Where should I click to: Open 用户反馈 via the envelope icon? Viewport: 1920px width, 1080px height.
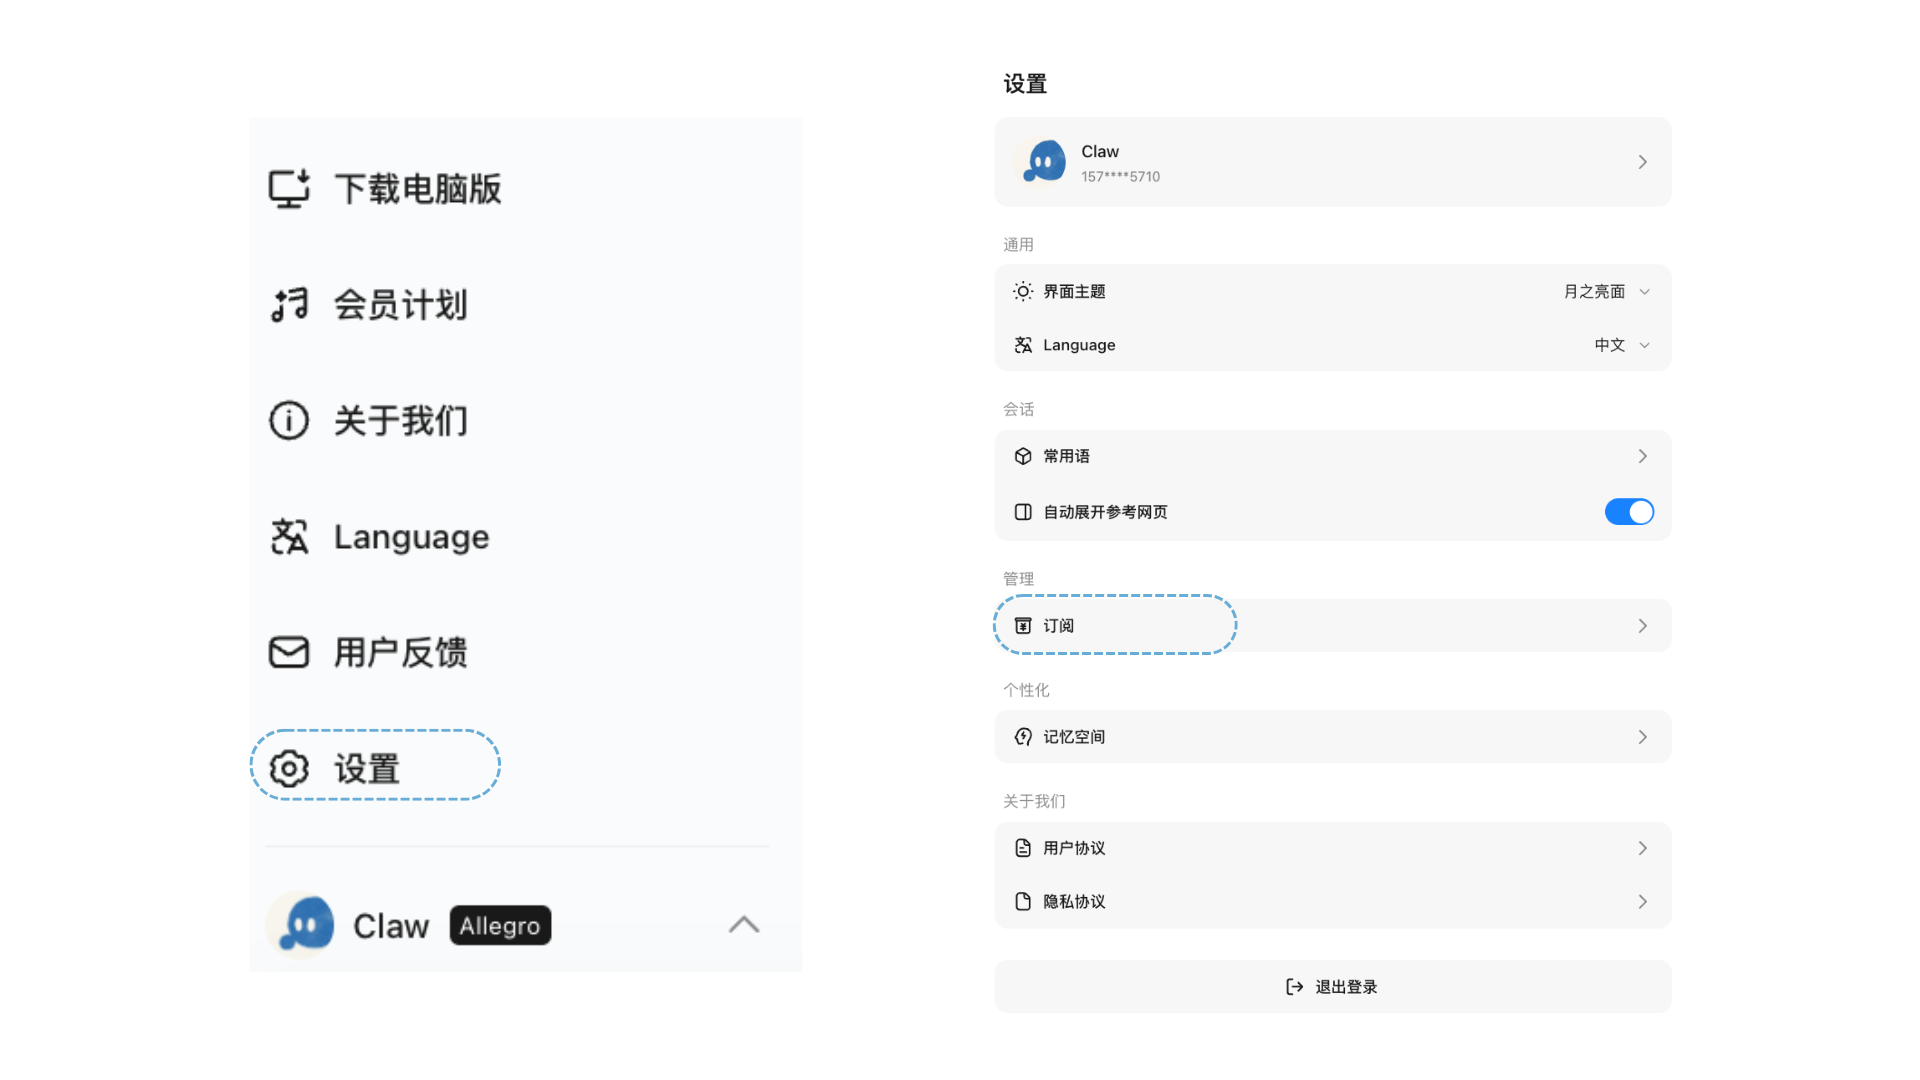[289, 652]
